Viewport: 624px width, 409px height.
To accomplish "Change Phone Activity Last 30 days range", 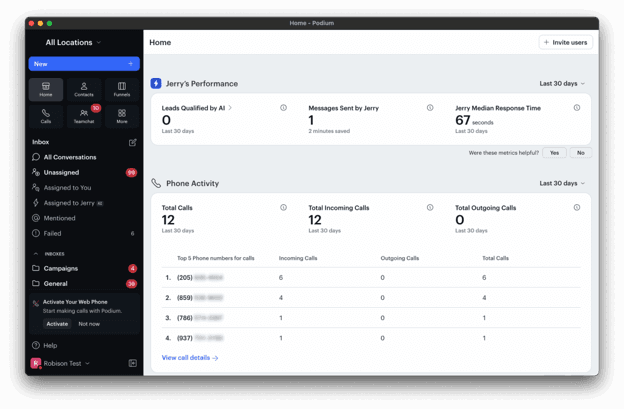I will 562,183.
